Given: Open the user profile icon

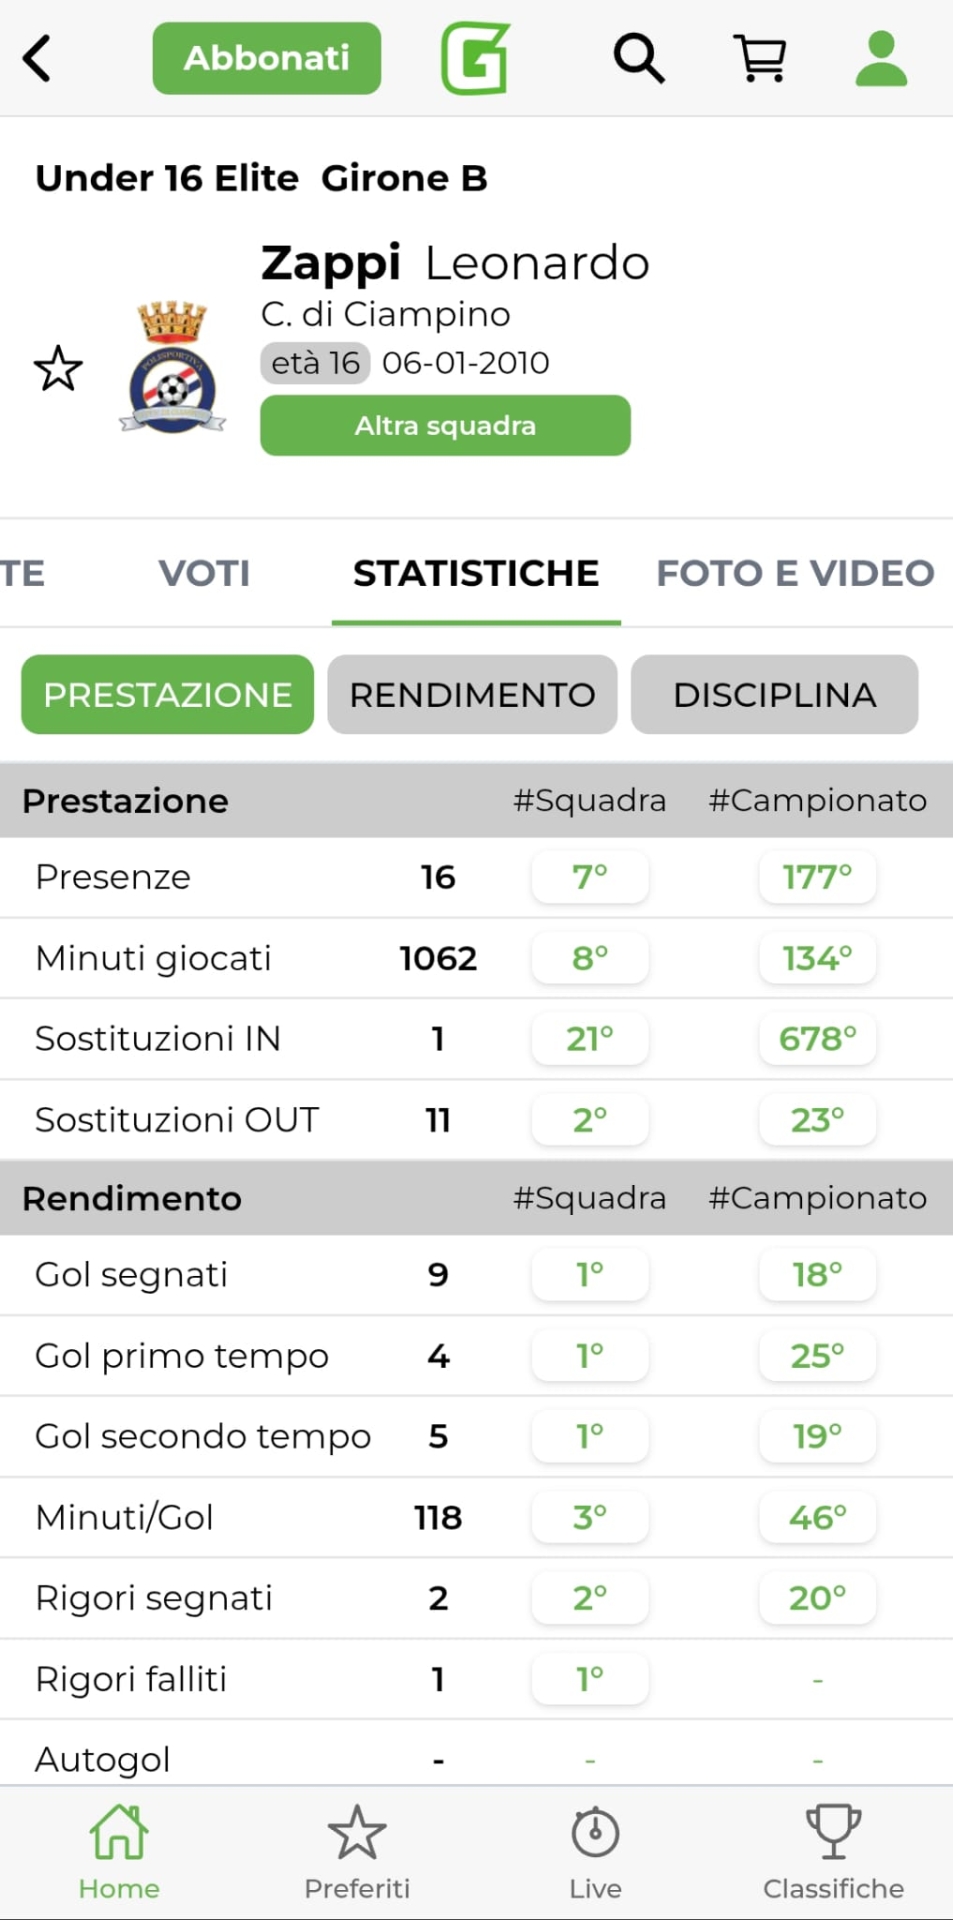Looking at the screenshot, I should pyautogui.click(x=881, y=58).
